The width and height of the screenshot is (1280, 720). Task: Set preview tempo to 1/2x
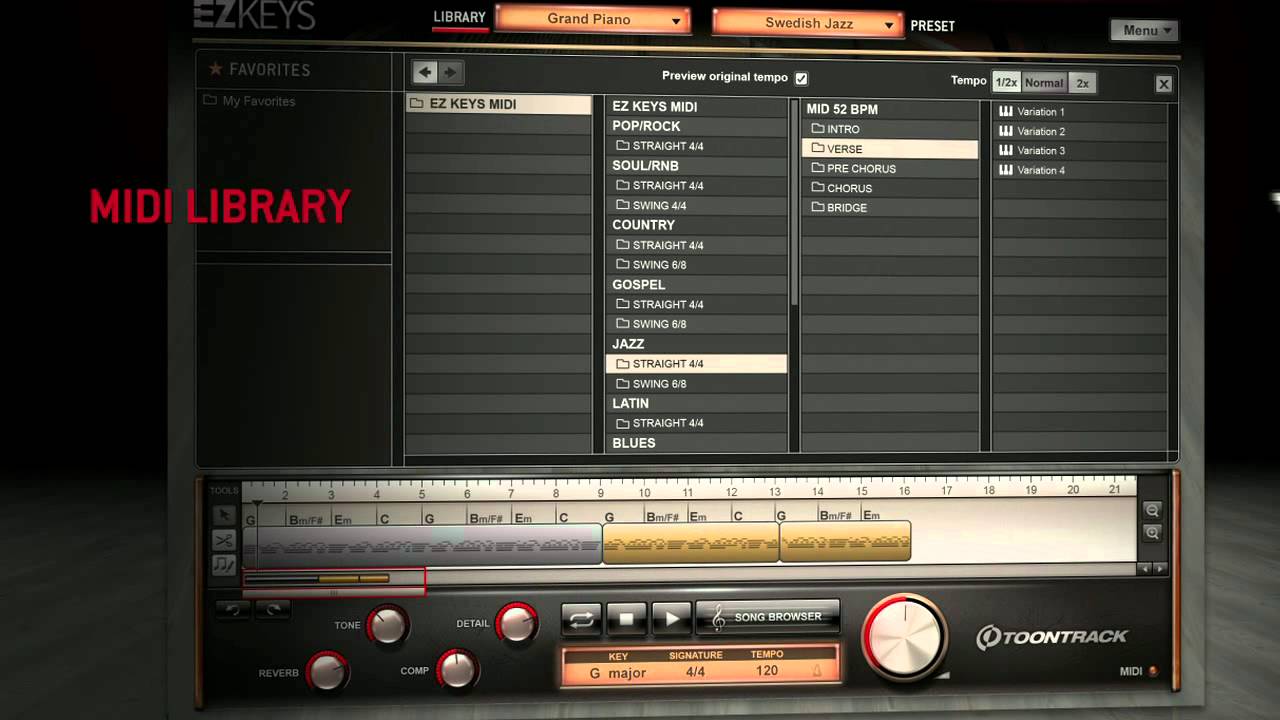tap(1006, 83)
